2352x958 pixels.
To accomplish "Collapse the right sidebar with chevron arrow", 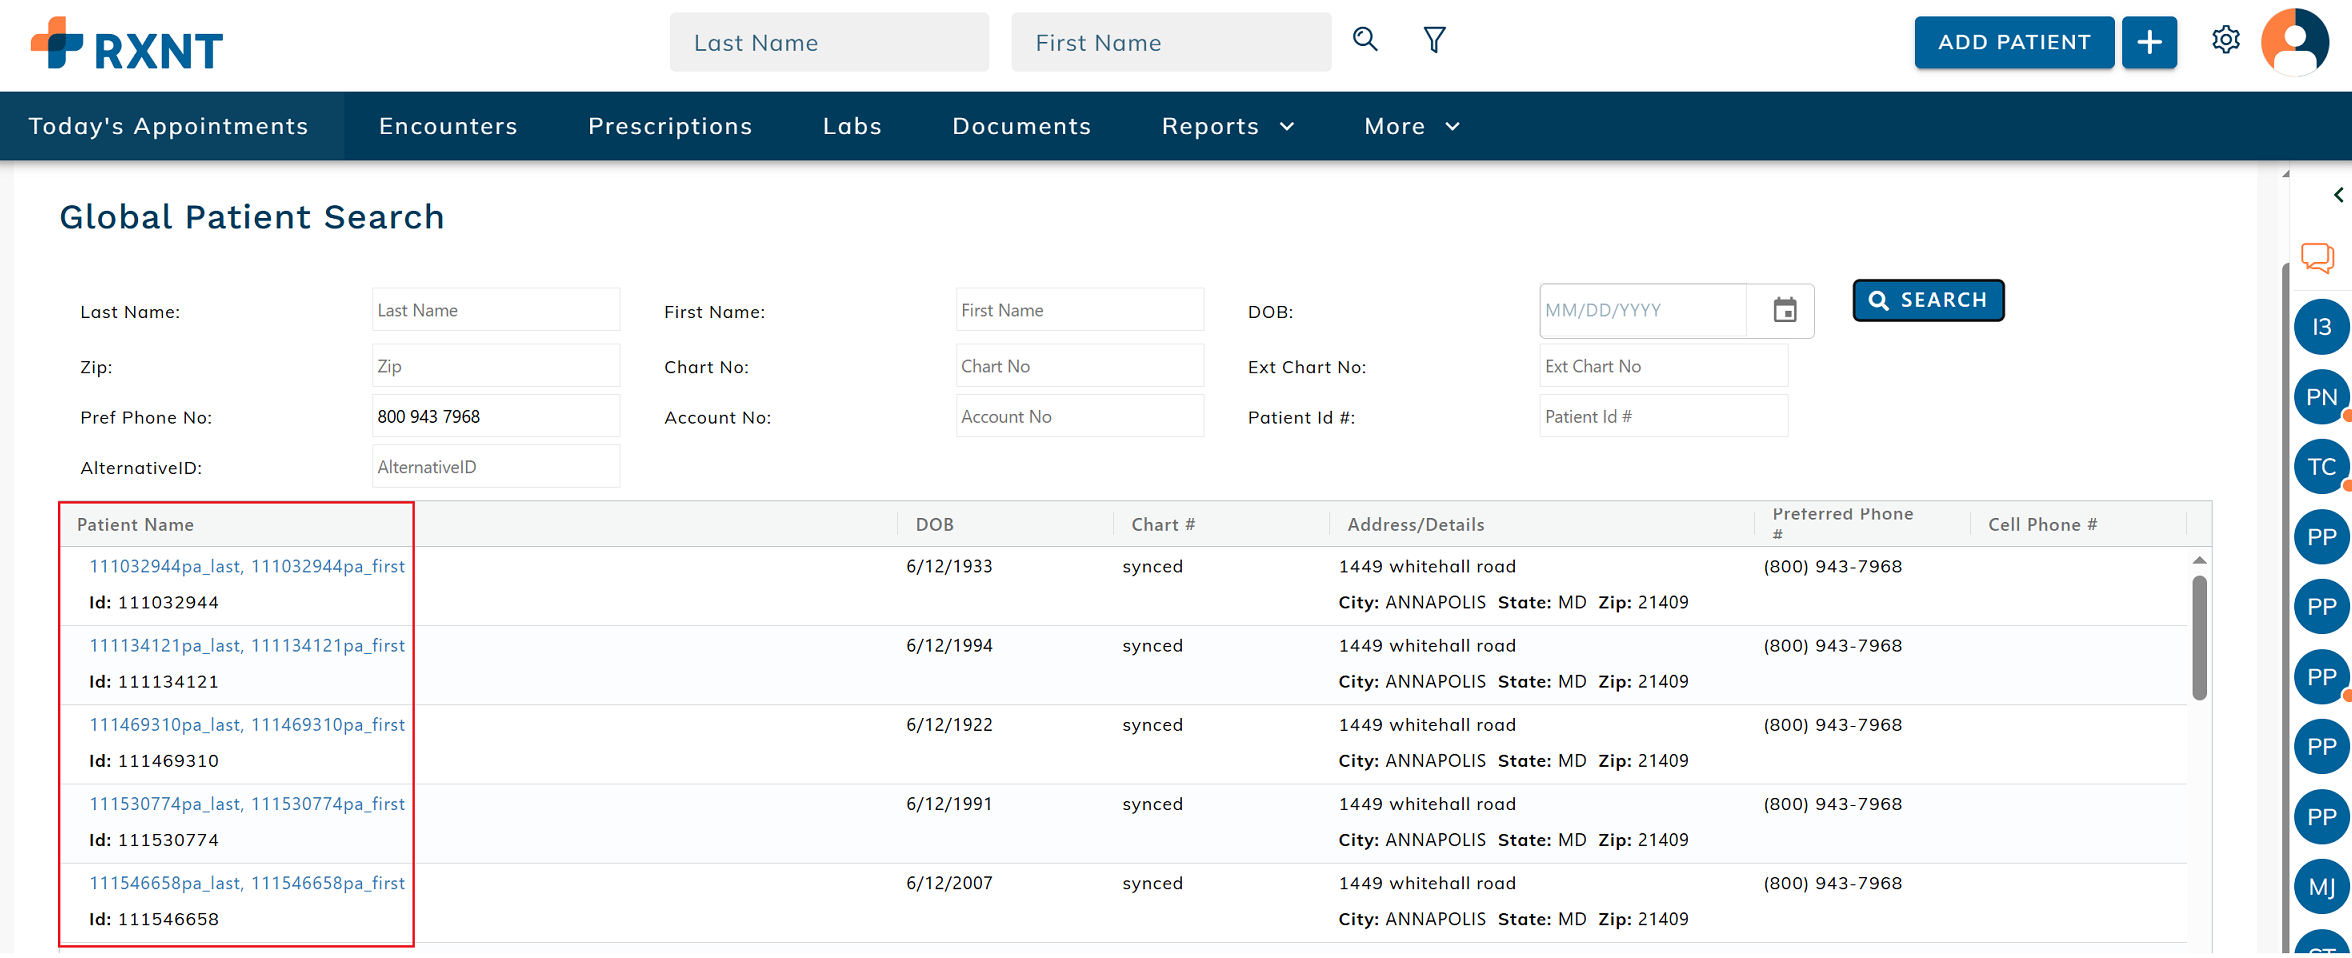I will pyautogui.click(x=2337, y=195).
